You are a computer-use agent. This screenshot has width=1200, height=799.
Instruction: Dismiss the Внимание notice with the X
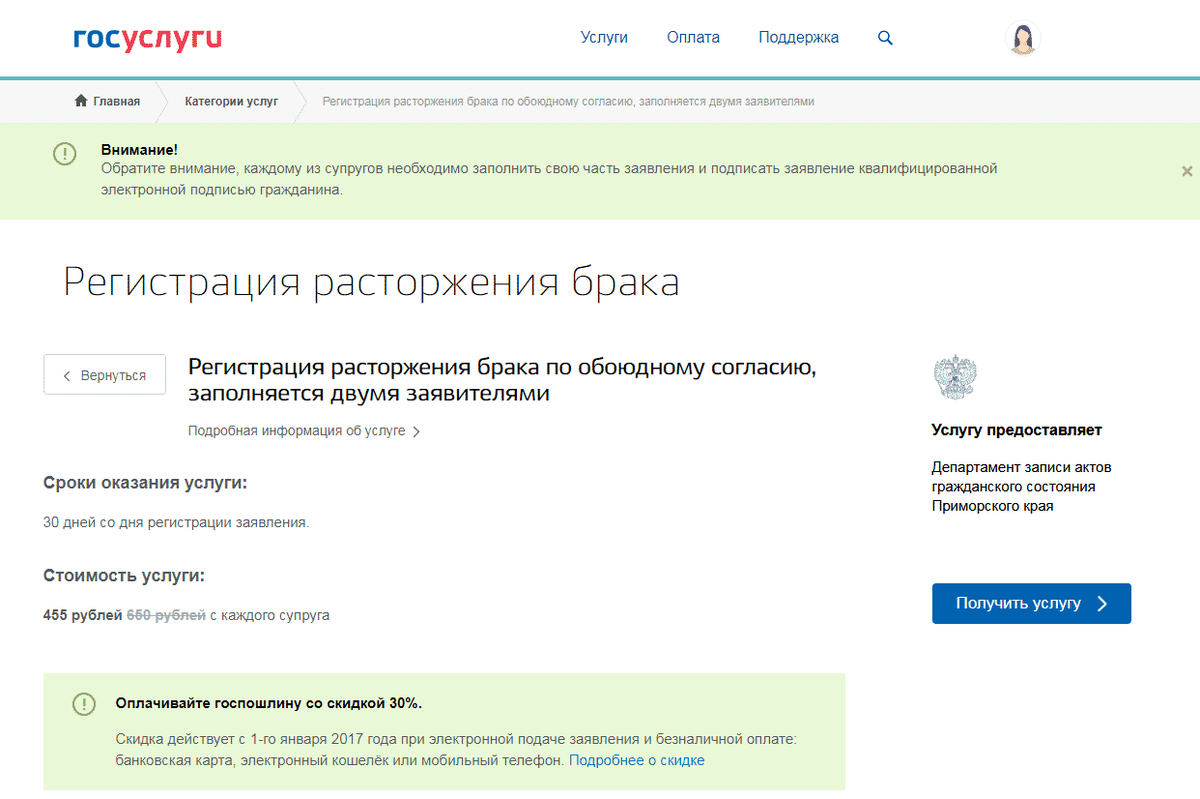pos(1187,171)
